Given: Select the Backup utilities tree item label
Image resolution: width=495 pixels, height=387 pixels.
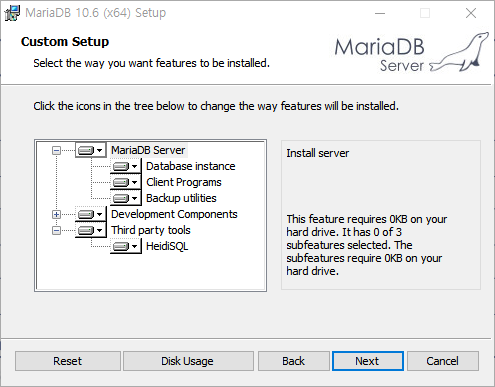Looking at the screenshot, I should click(181, 198).
